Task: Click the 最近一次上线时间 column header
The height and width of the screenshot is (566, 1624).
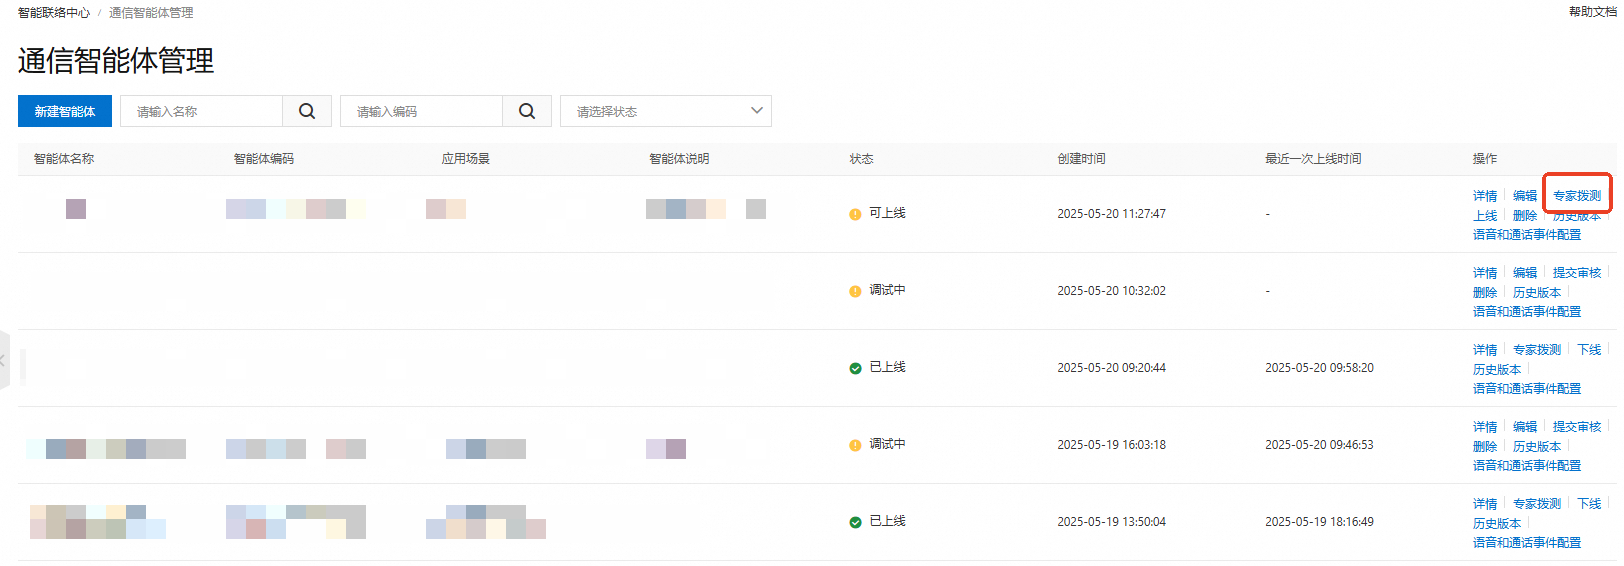Action: (1313, 159)
